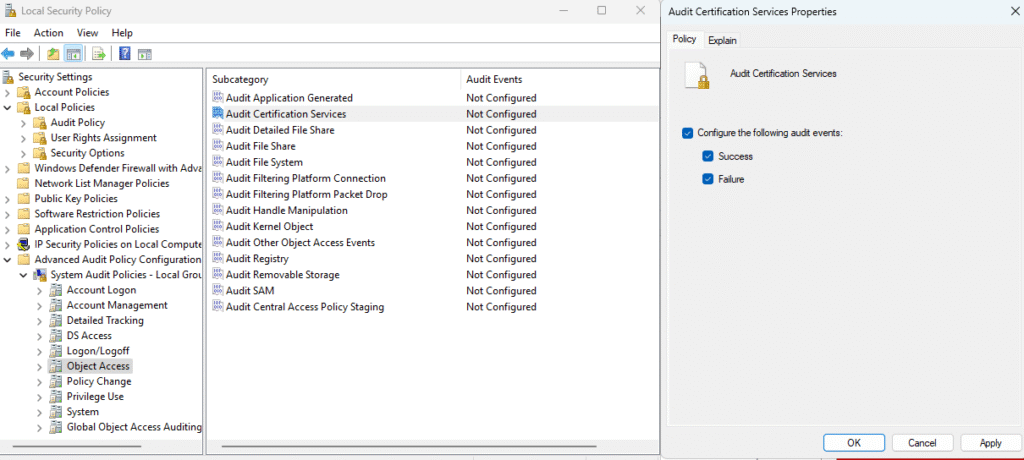Click the Security Settings root node icon

[x=9, y=77]
